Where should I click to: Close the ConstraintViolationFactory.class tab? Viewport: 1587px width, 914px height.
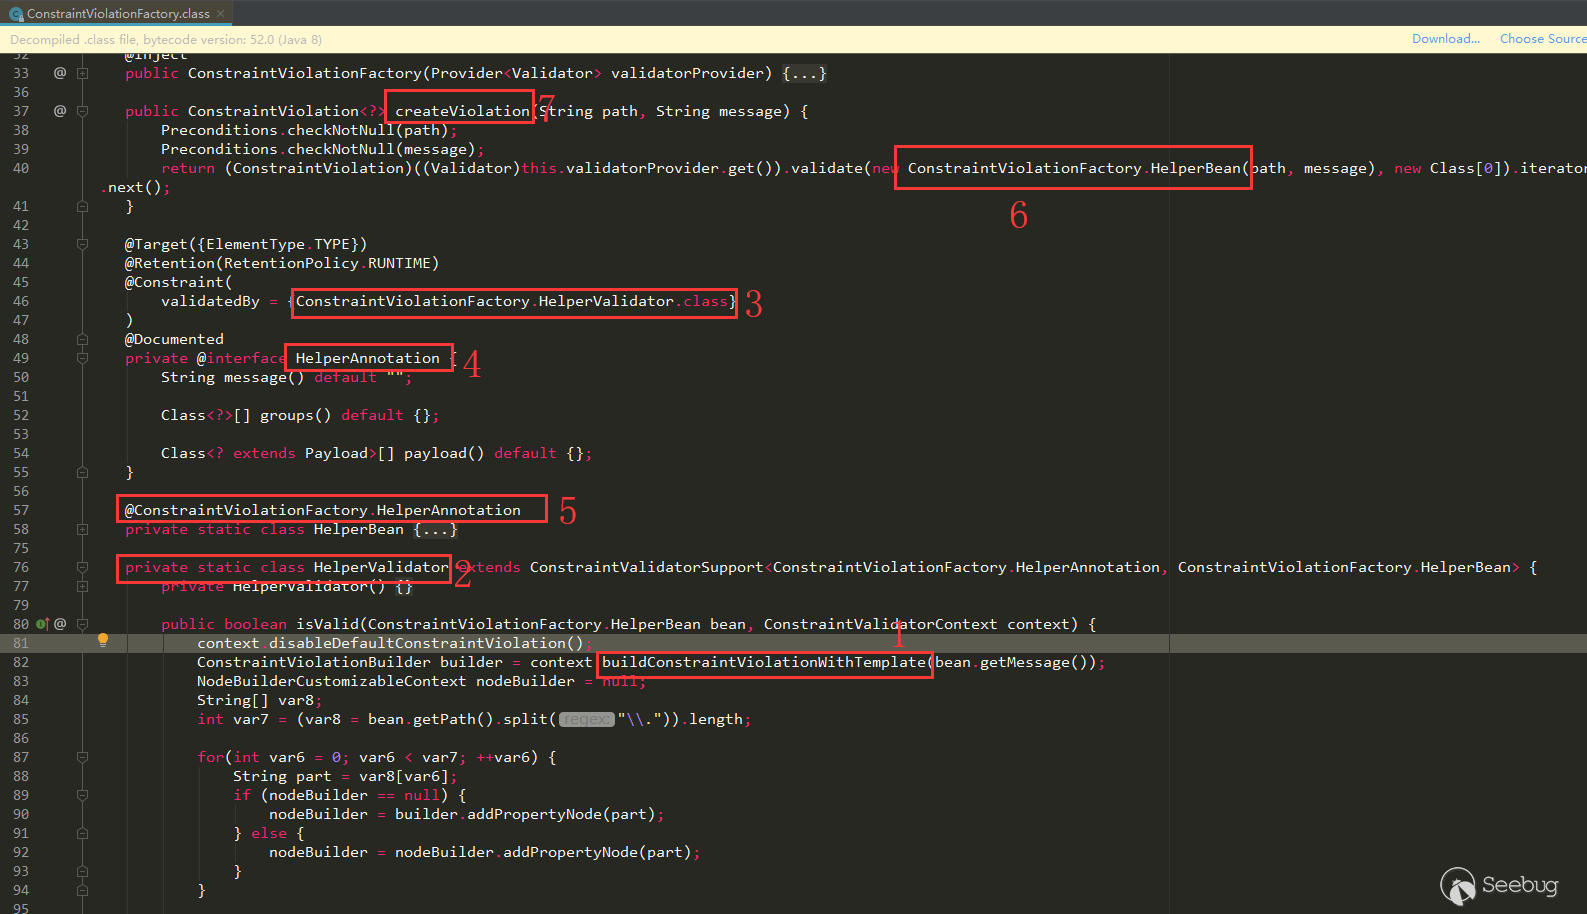(220, 13)
